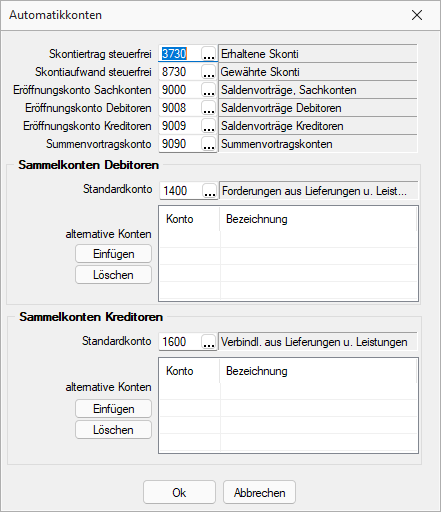Open account lookup for Skontiertrag steuerfrei

209,54
